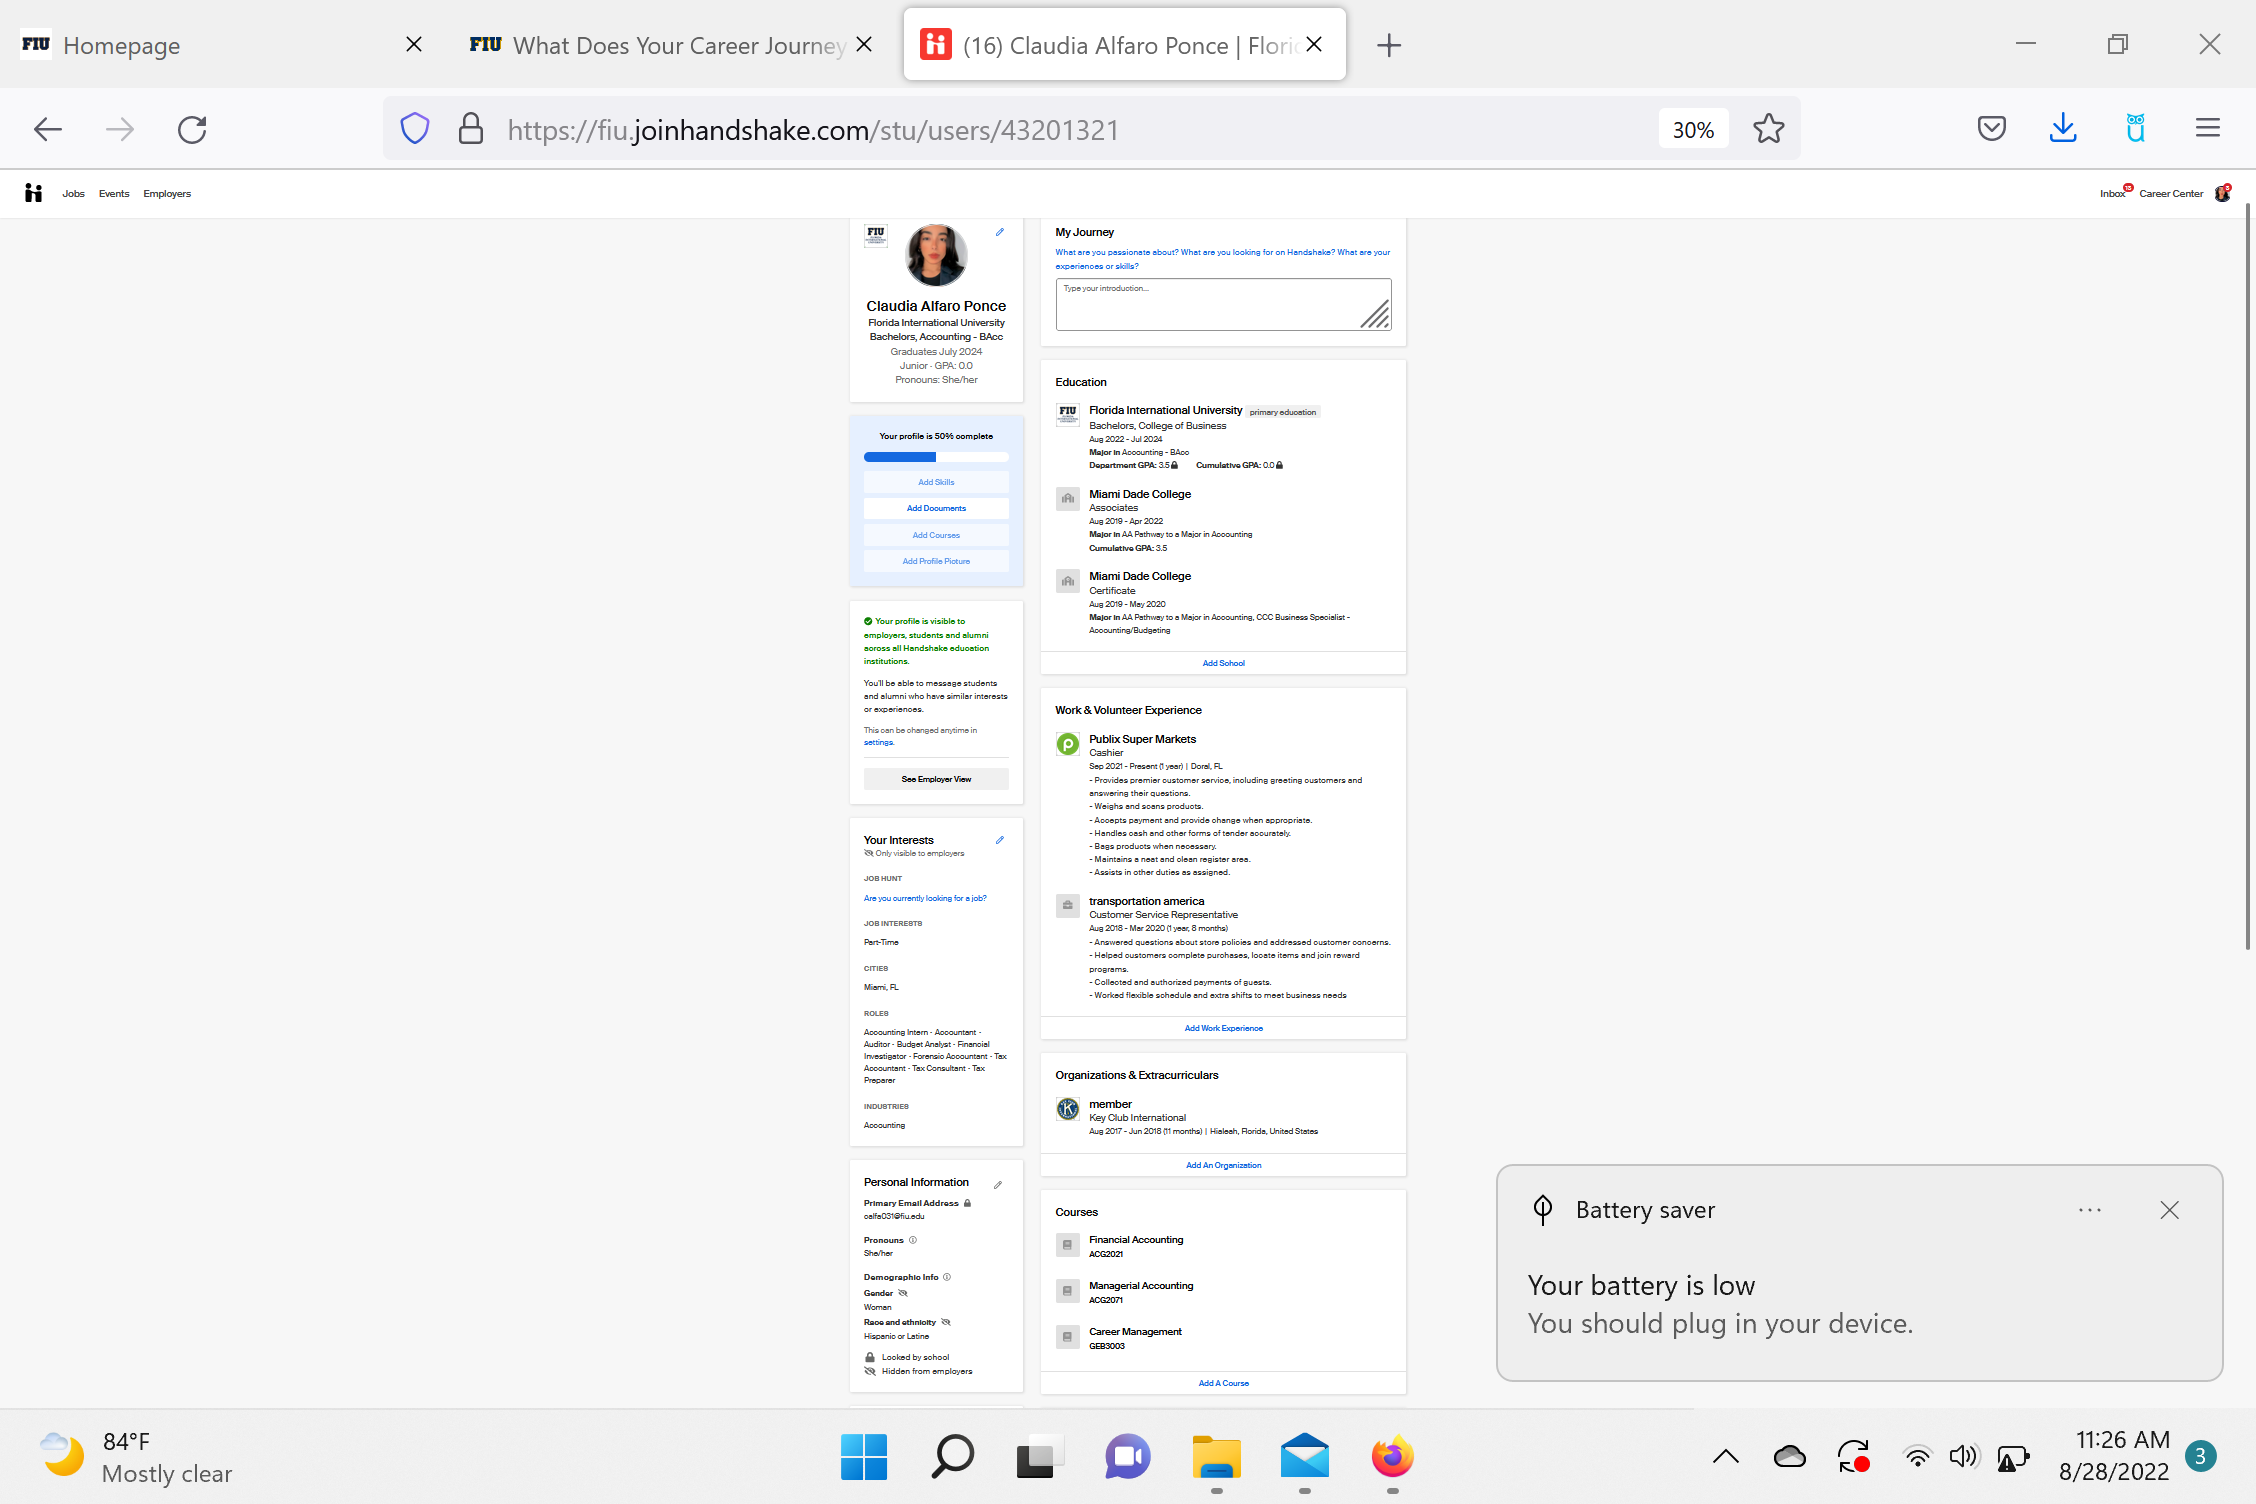Open the Employers menu item

coord(167,194)
